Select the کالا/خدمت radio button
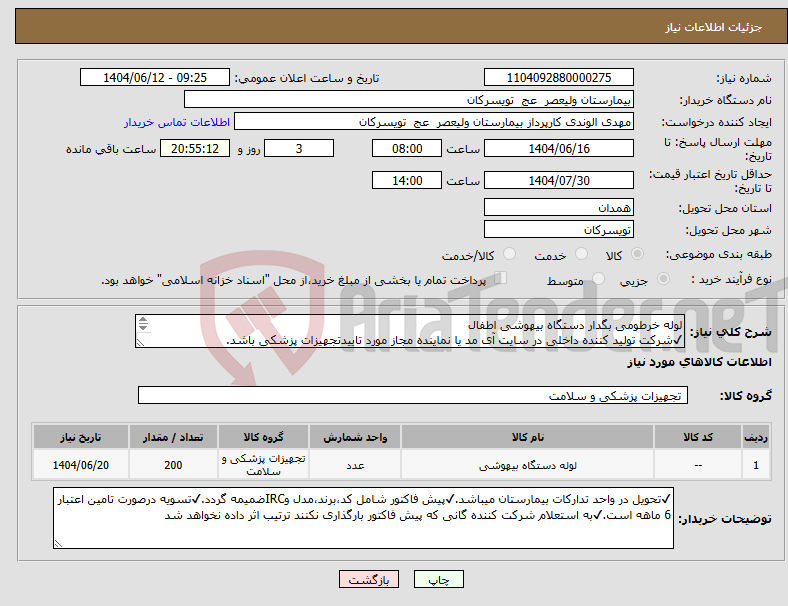788x606 pixels. [510, 254]
